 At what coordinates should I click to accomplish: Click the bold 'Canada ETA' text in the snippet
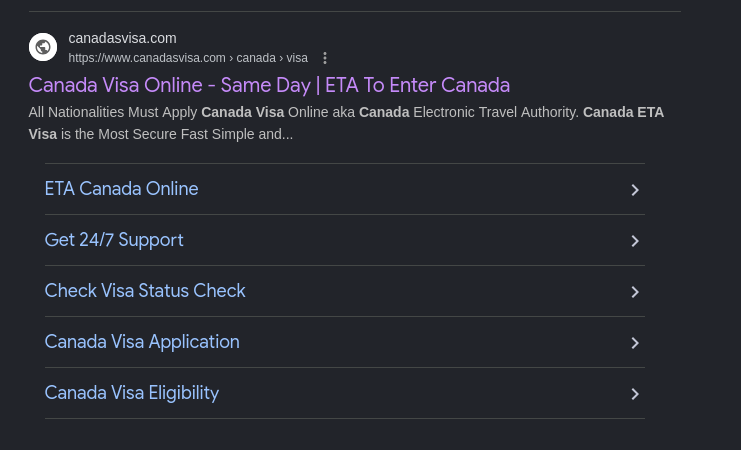(623, 112)
